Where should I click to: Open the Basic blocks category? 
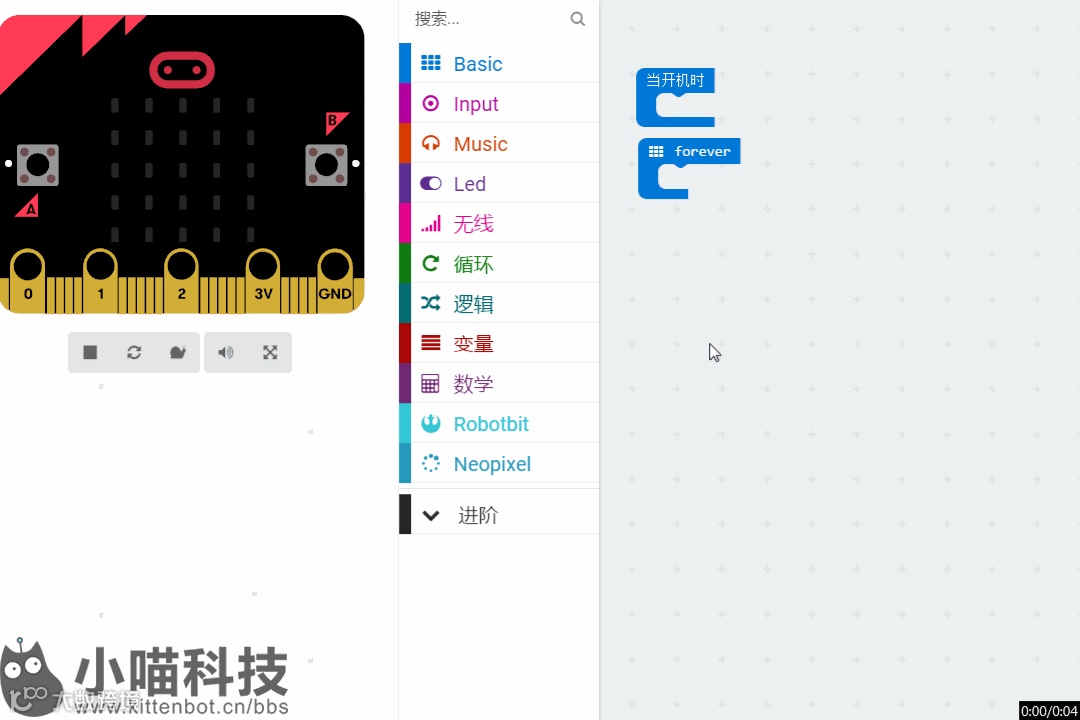(499, 63)
